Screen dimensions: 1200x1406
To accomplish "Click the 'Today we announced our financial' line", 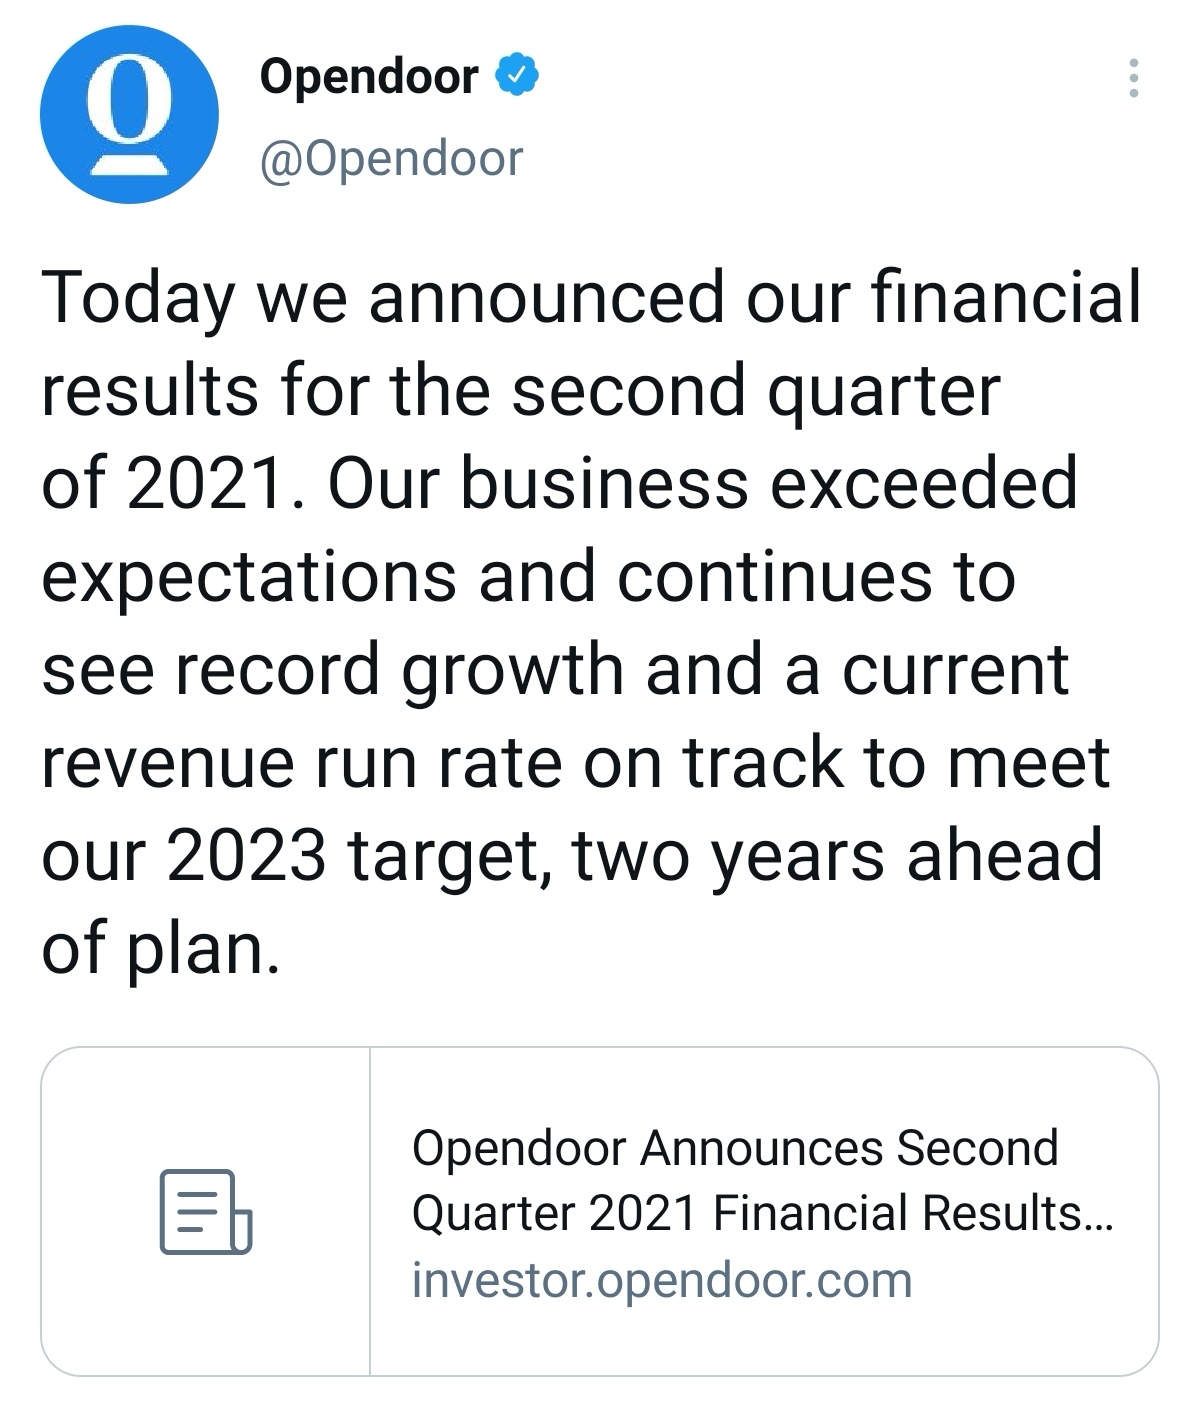I will coord(591,298).
